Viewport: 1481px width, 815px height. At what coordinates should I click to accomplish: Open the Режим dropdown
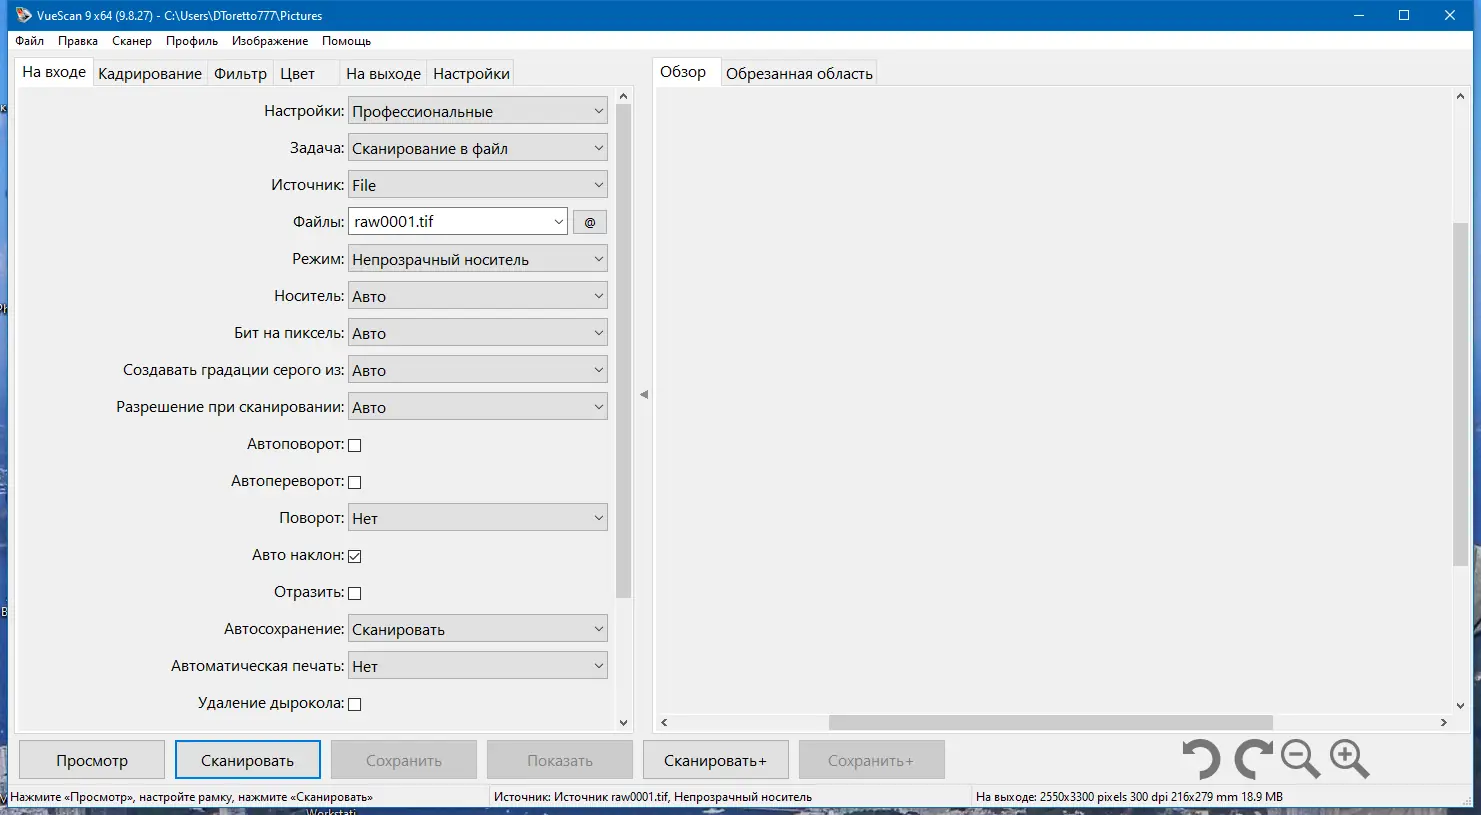tap(478, 259)
